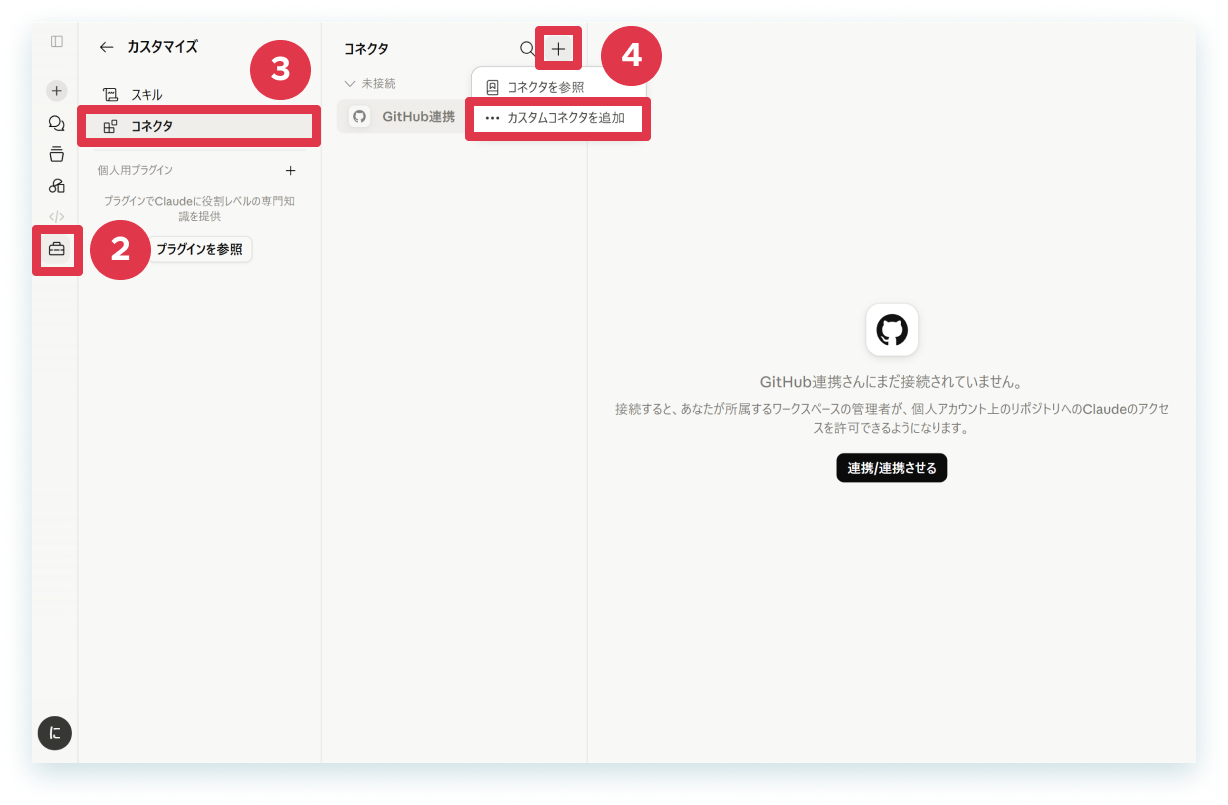This screenshot has width=1228, height=805.
Task: Open the customize briefcase icon
Action: tap(56, 249)
